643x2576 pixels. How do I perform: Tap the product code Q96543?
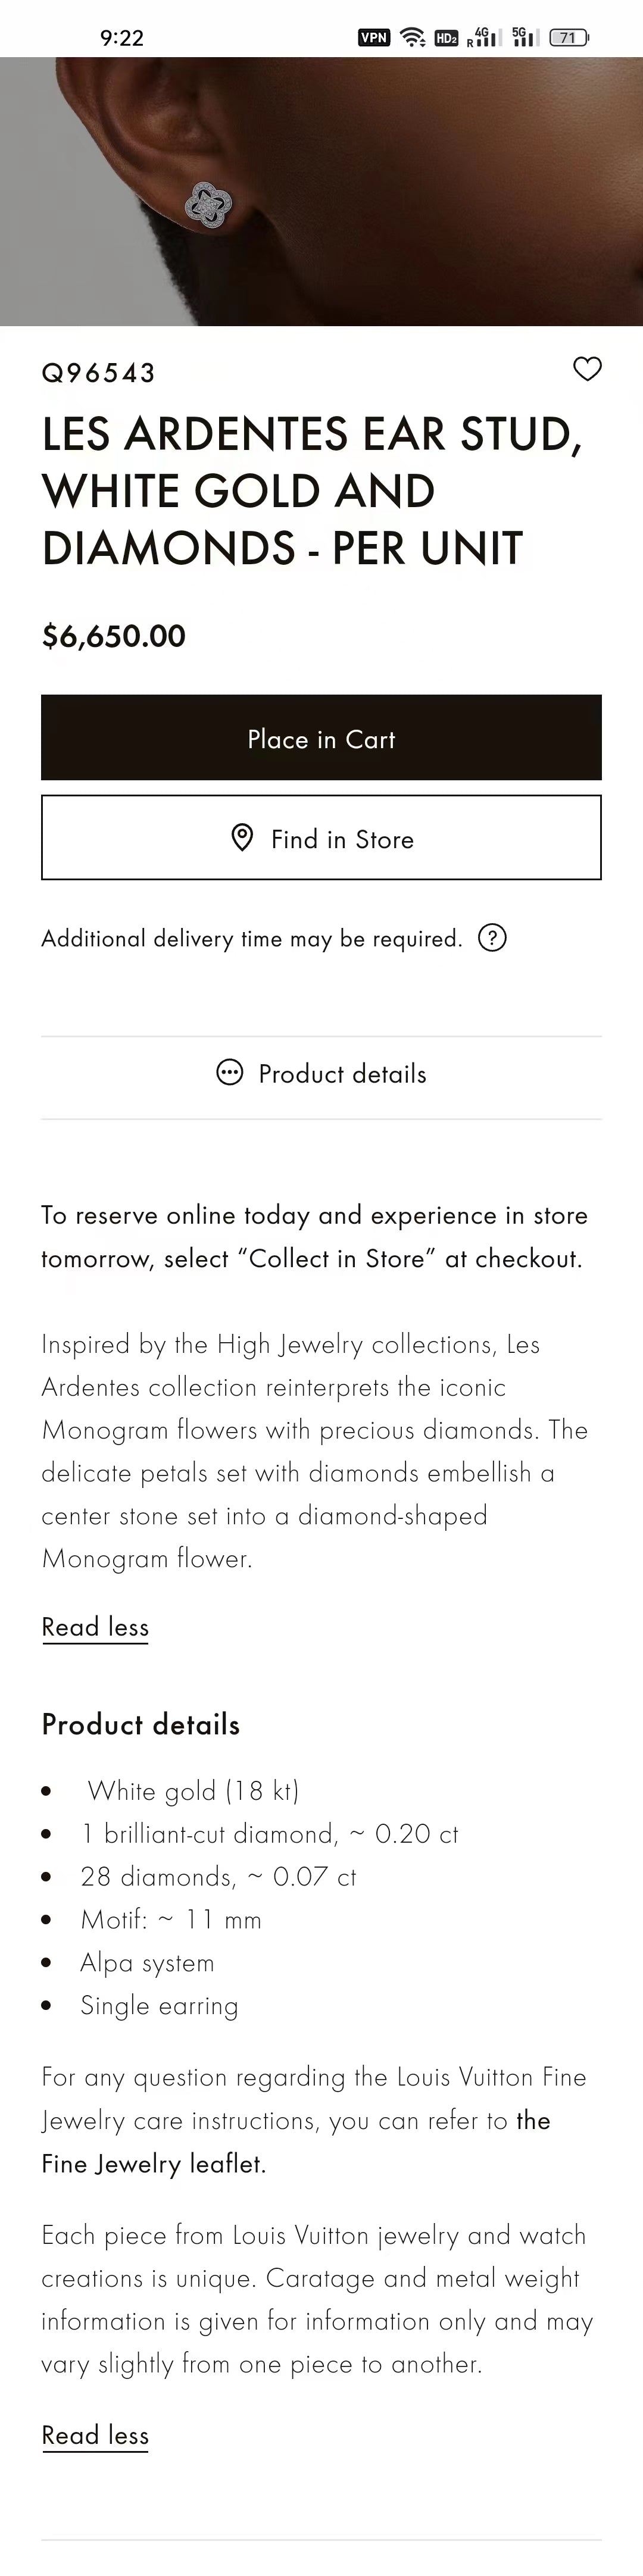98,373
